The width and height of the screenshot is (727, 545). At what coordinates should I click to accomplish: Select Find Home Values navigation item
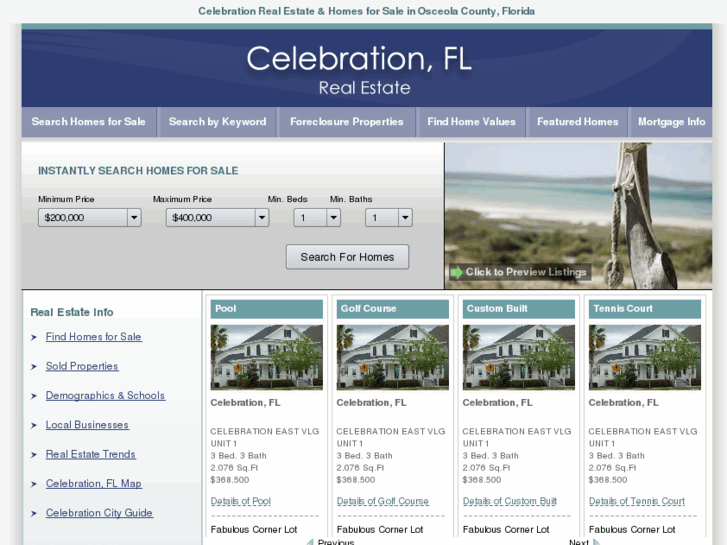tap(471, 122)
